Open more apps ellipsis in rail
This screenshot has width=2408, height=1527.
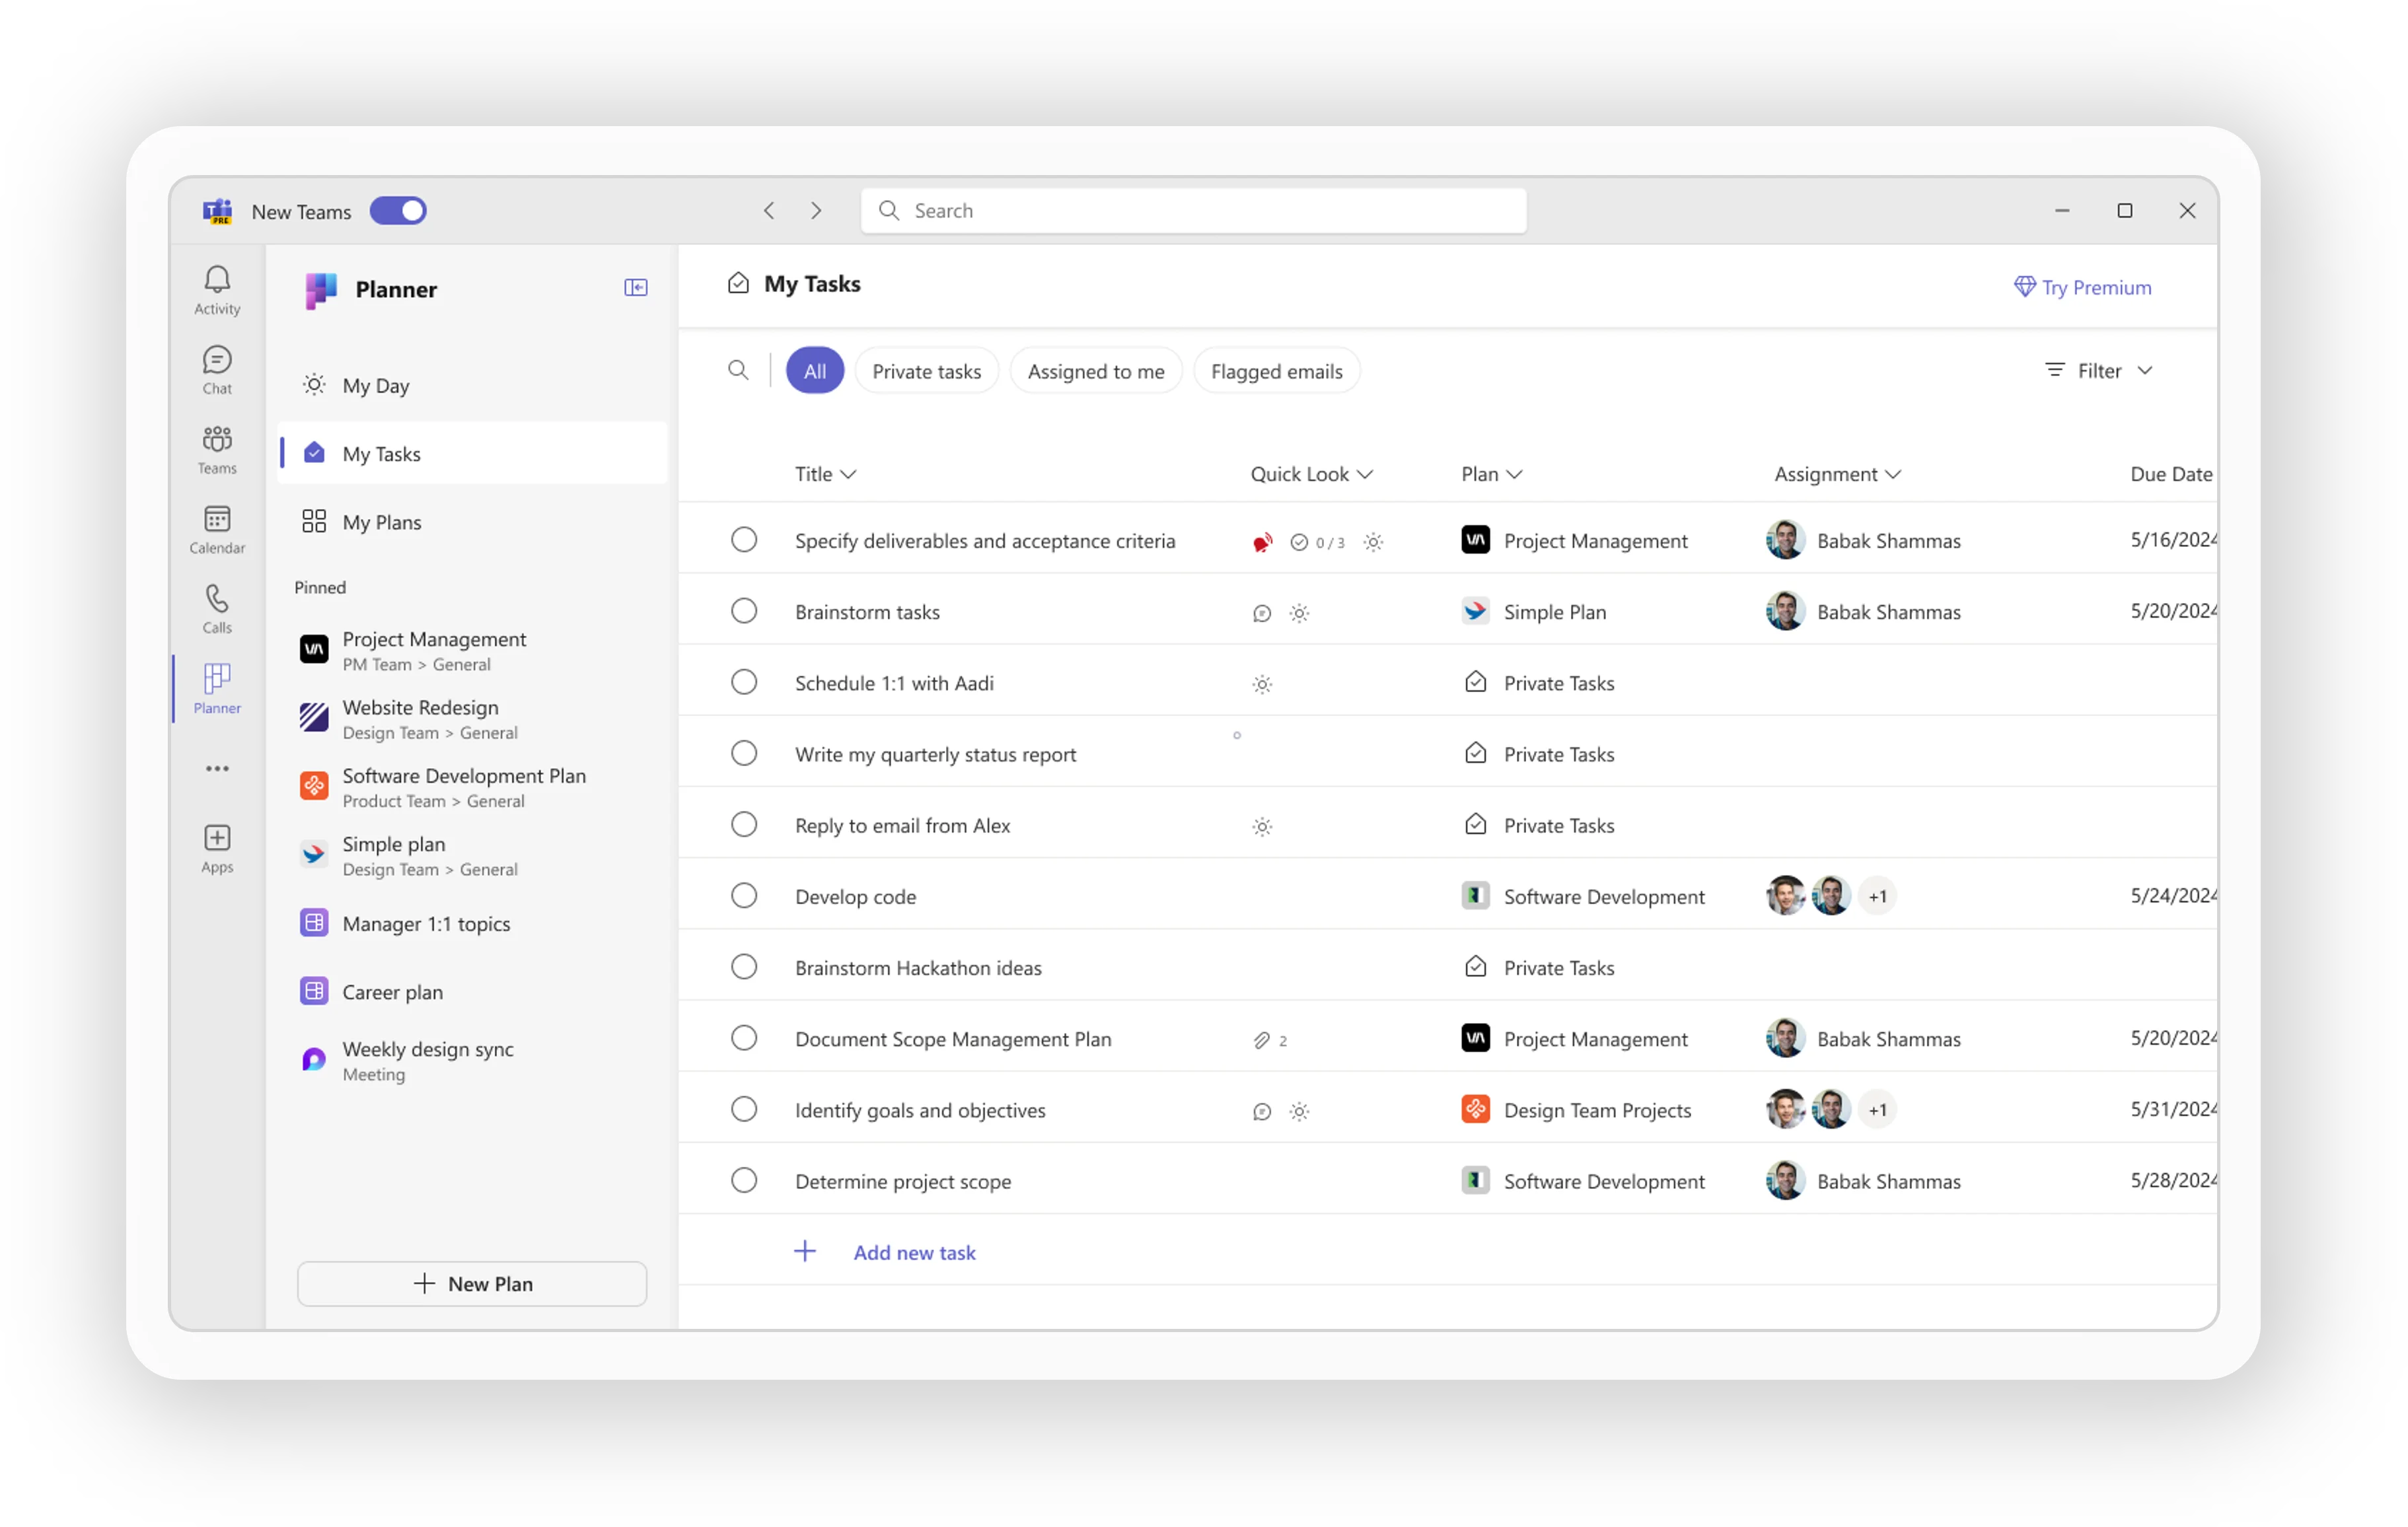(217, 768)
